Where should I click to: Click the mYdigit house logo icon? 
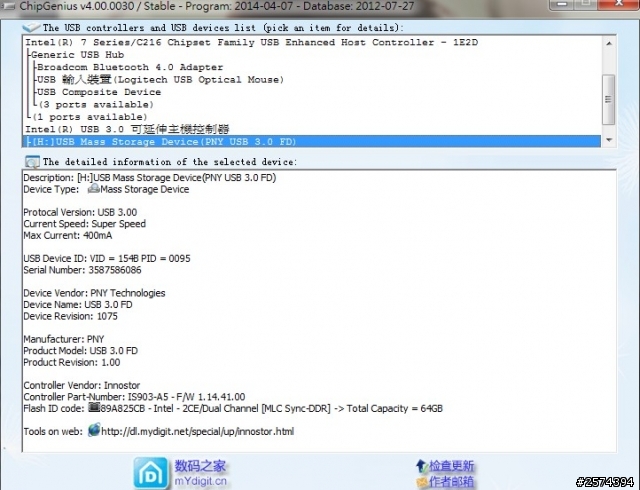click(x=151, y=473)
